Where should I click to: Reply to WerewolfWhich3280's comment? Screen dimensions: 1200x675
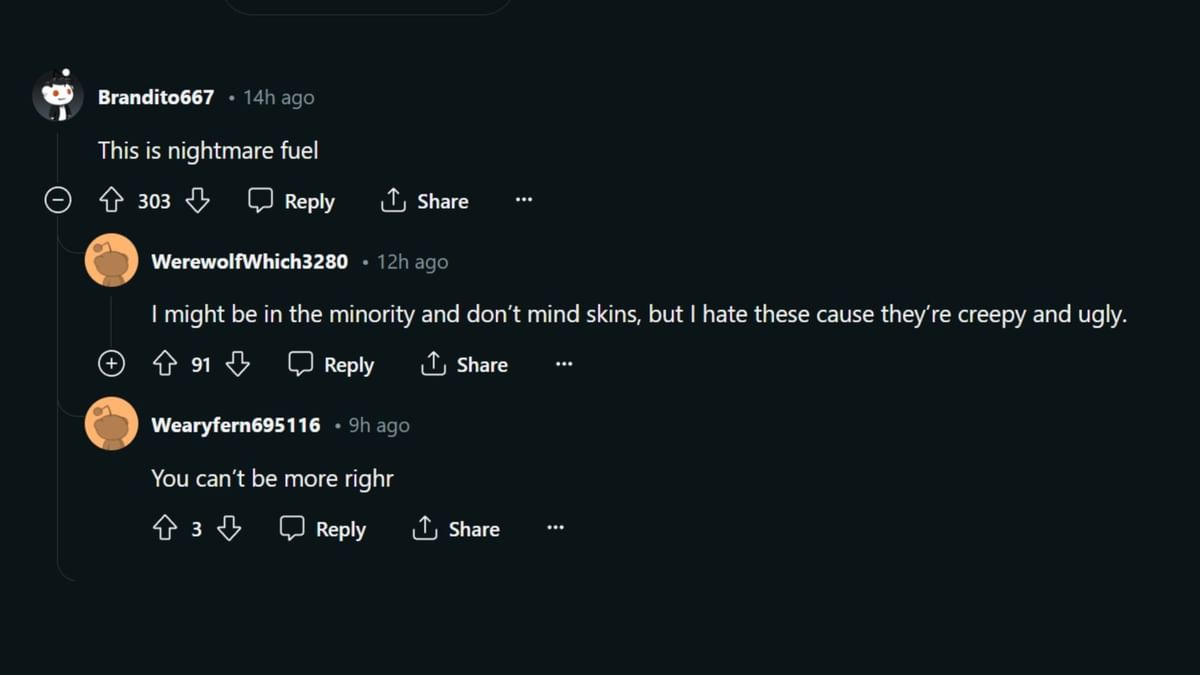pos(331,365)
